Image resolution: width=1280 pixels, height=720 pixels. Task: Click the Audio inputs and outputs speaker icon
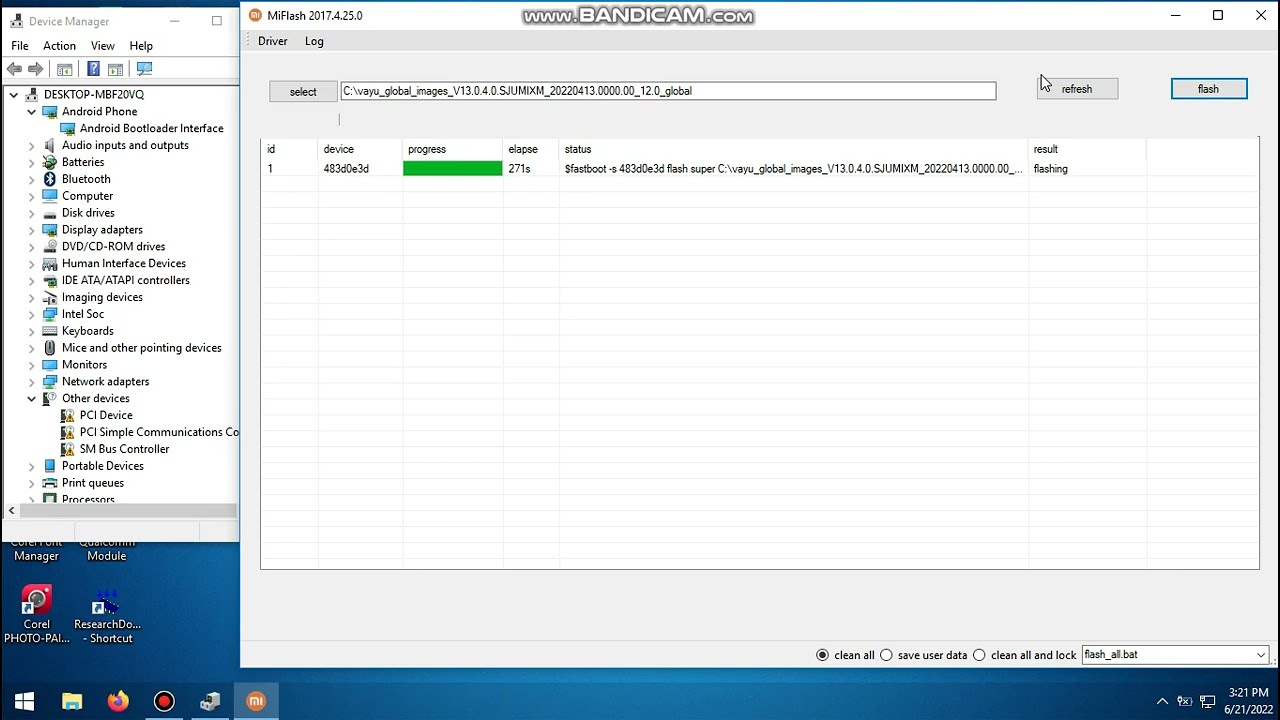[50, 145]
